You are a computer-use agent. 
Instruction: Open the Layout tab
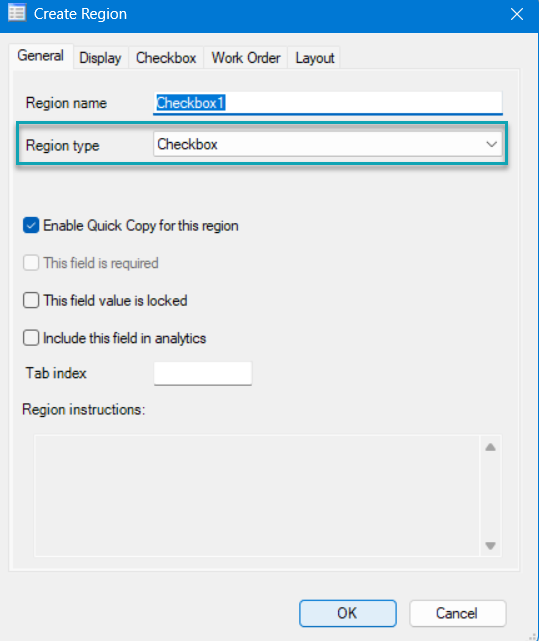tap(314, 58)
